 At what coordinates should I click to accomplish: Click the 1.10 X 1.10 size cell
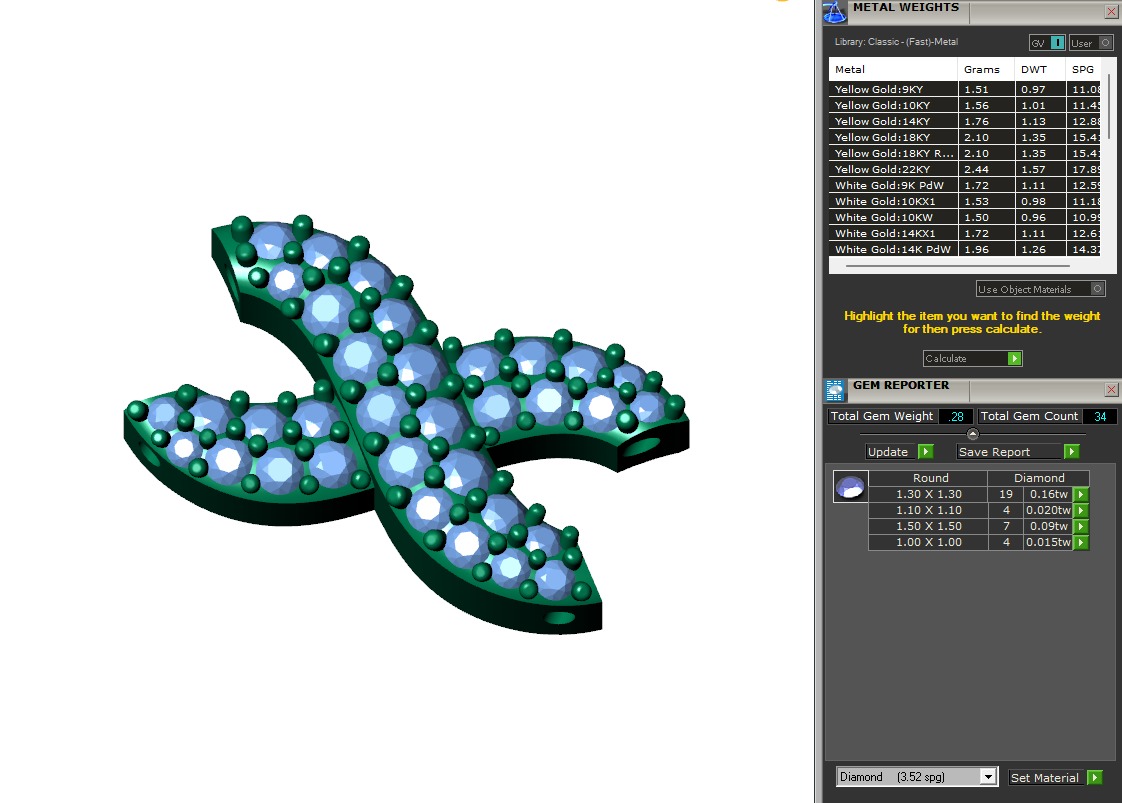929,510
